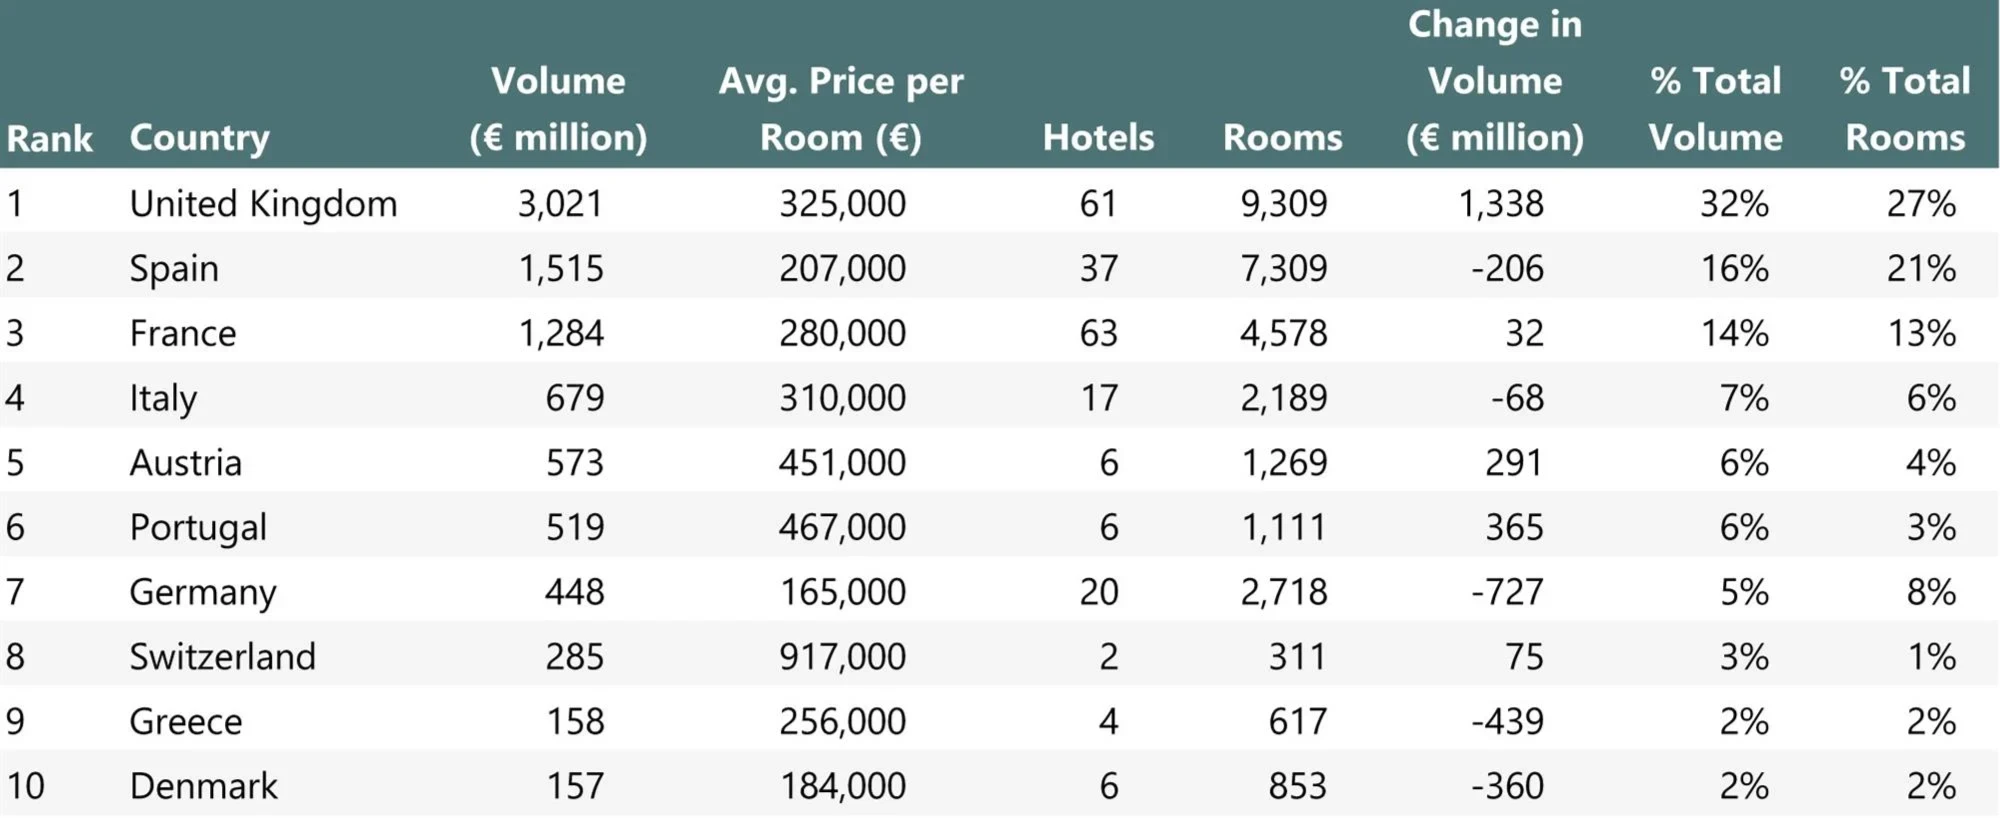Select United Kingdom's 32% total volume

[x=1734, y=204]
